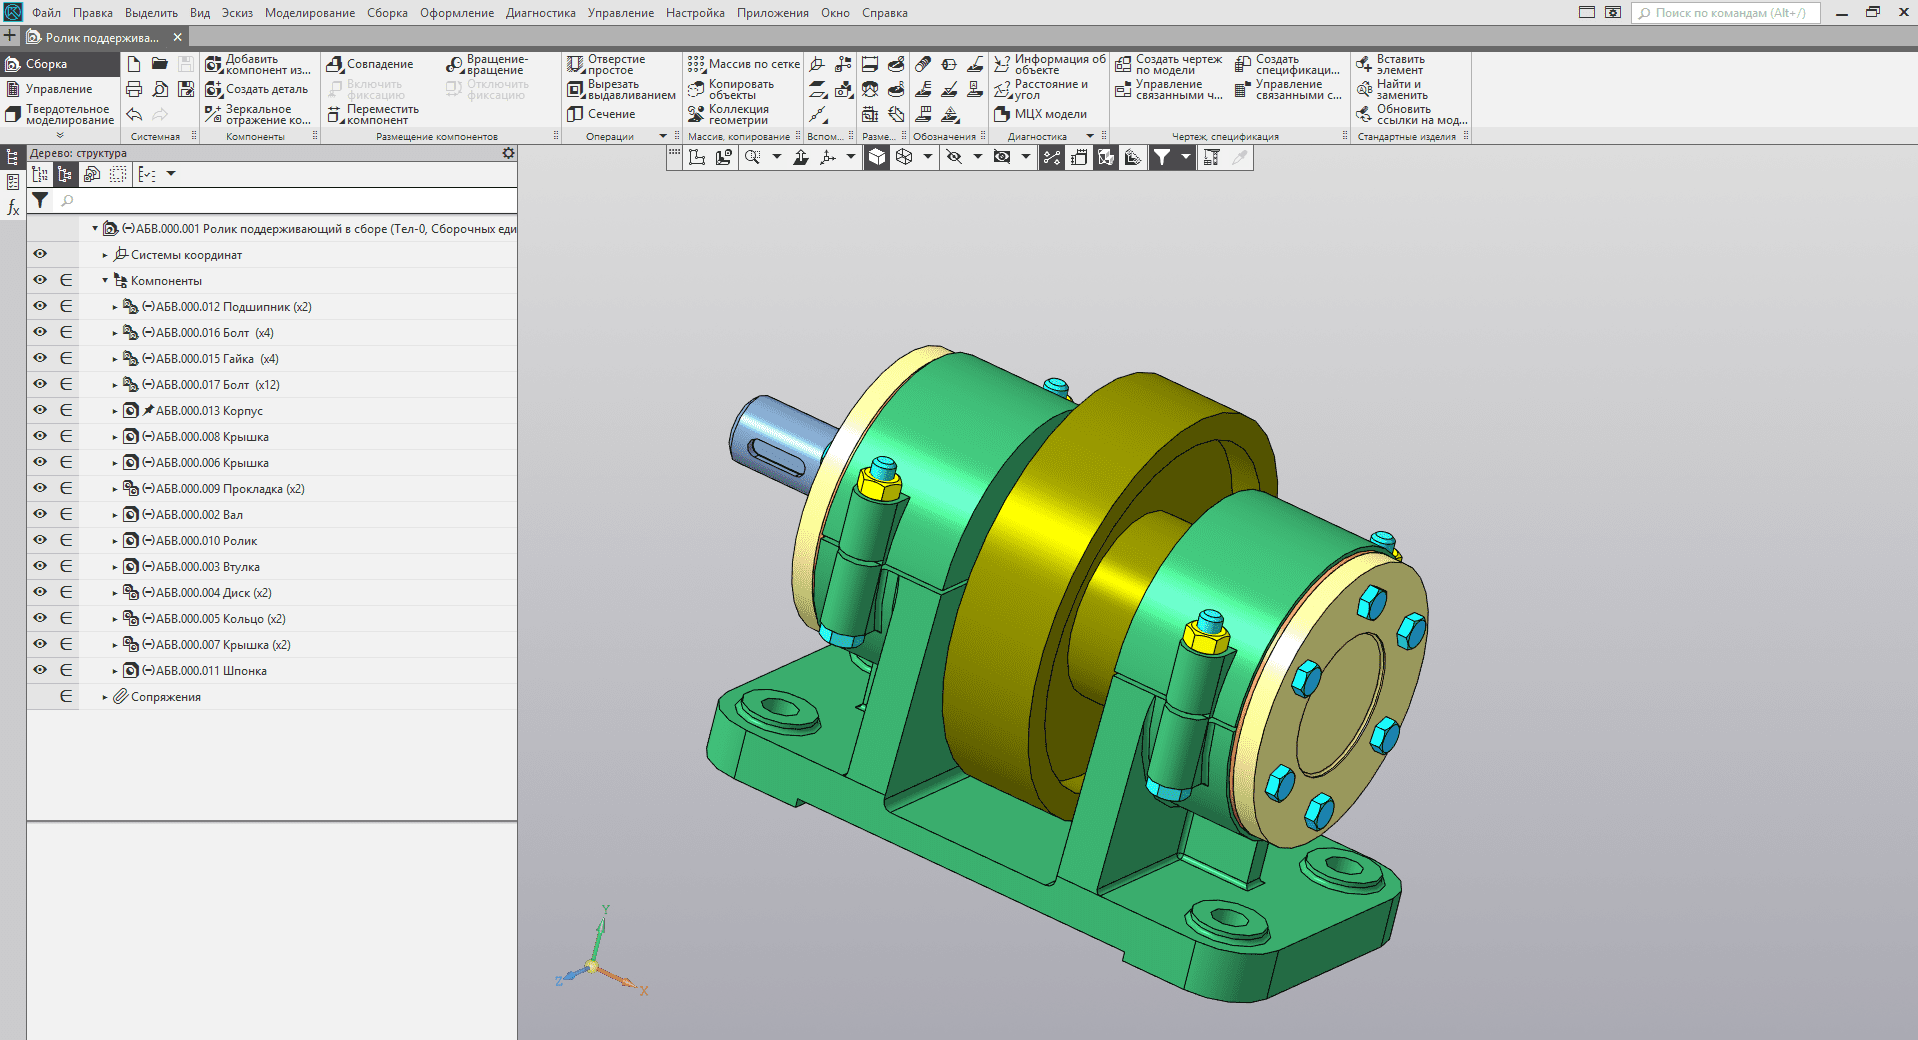This screenshot has width=1918, height=1040.
Task: Expand the АБВ.000.012 Подшипник tree node
Action: point(115,307)
